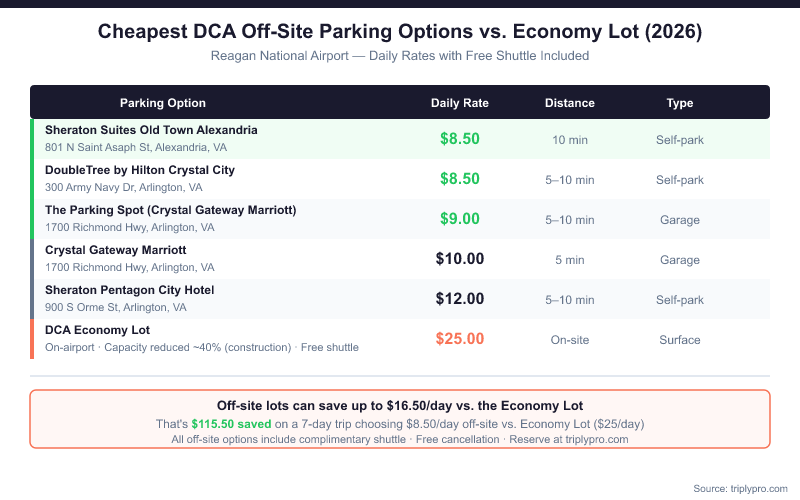Image resolution: width=800 pixels, height=500 pixels.
Task: Click the "Distance" column header
Action: pos(570,103)
